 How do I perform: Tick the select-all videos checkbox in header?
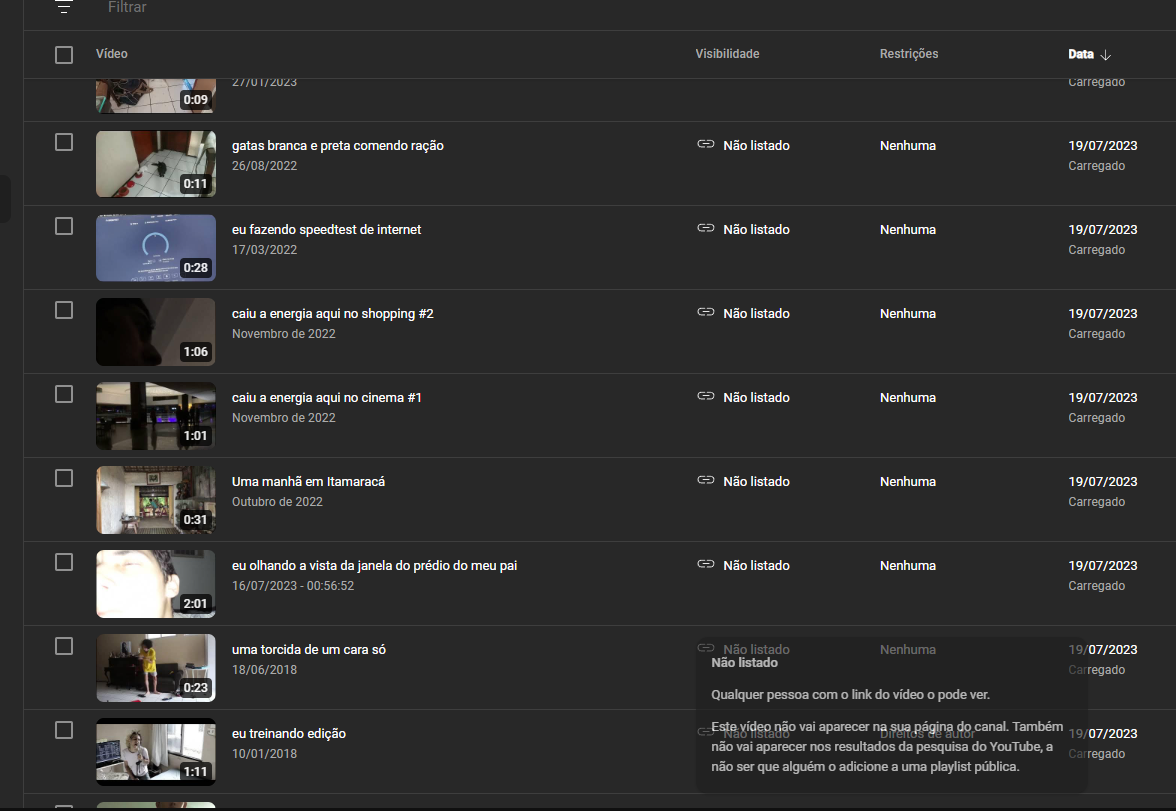coord(64,55)
